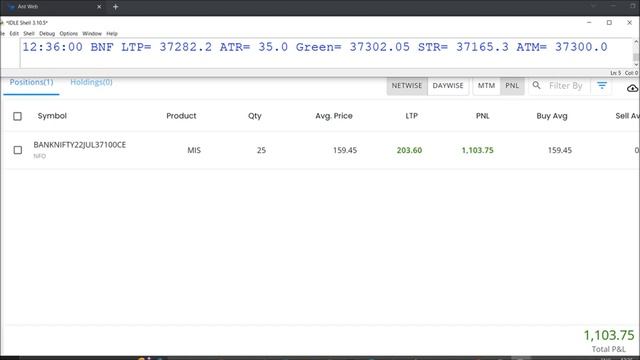Open the Positions(1) tab

tap(31, 82)
